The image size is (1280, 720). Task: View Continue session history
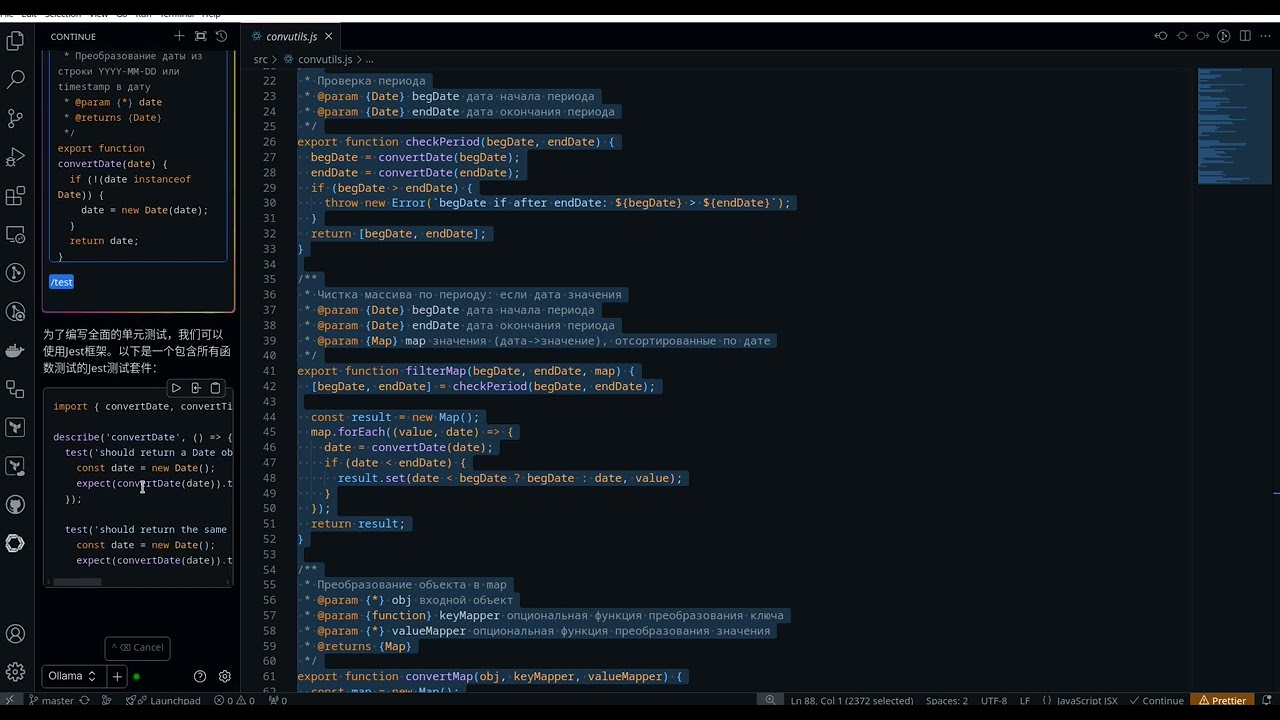221,36
